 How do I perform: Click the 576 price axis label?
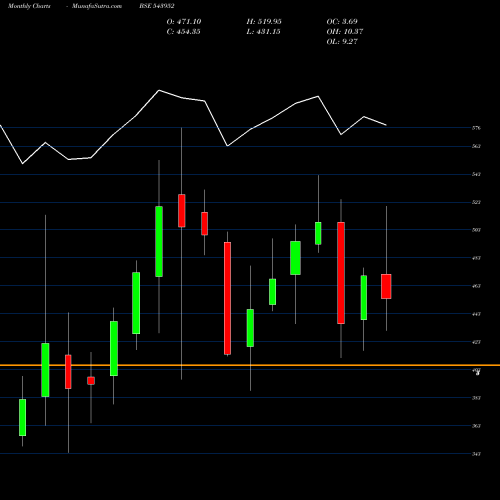click(476, 128)
